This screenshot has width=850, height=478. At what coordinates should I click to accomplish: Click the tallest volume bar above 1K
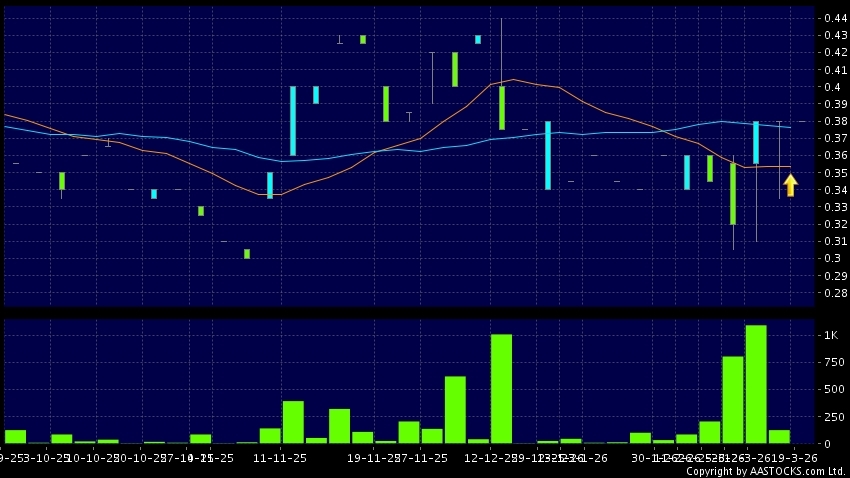(x=756, y=384)
